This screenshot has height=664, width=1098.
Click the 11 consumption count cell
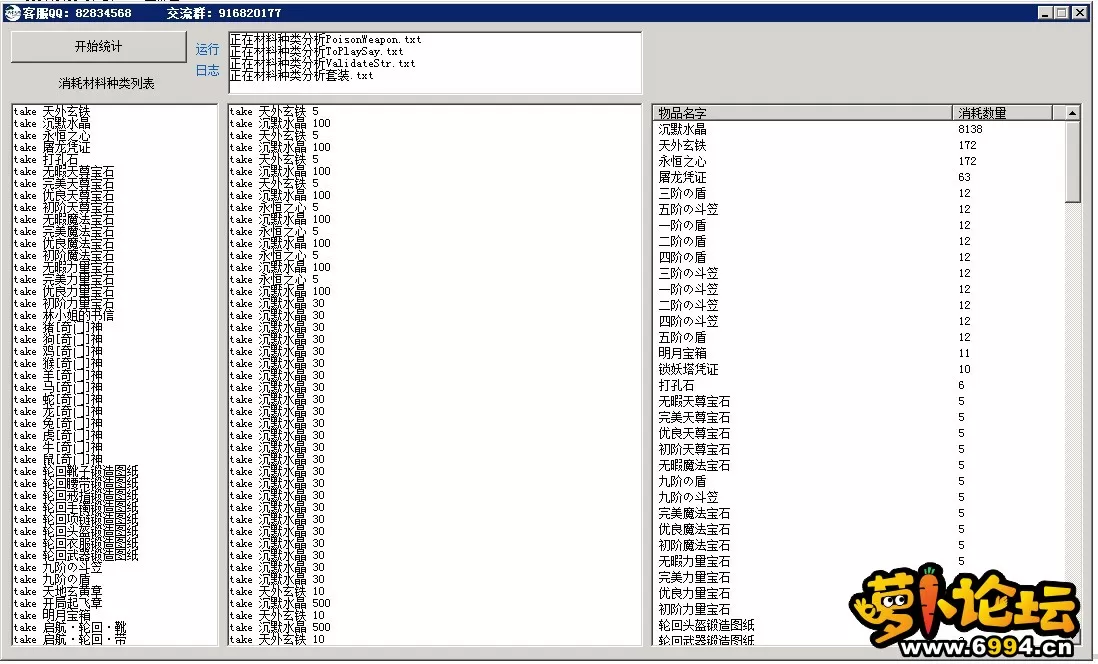tap(965, 354)
